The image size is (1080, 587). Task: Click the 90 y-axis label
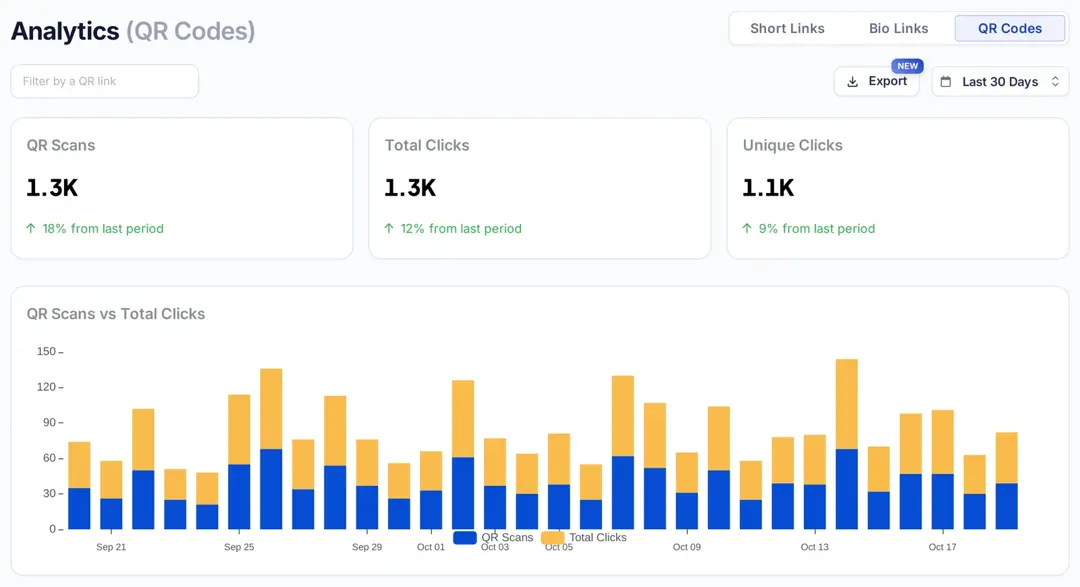(x=49, y=422)
